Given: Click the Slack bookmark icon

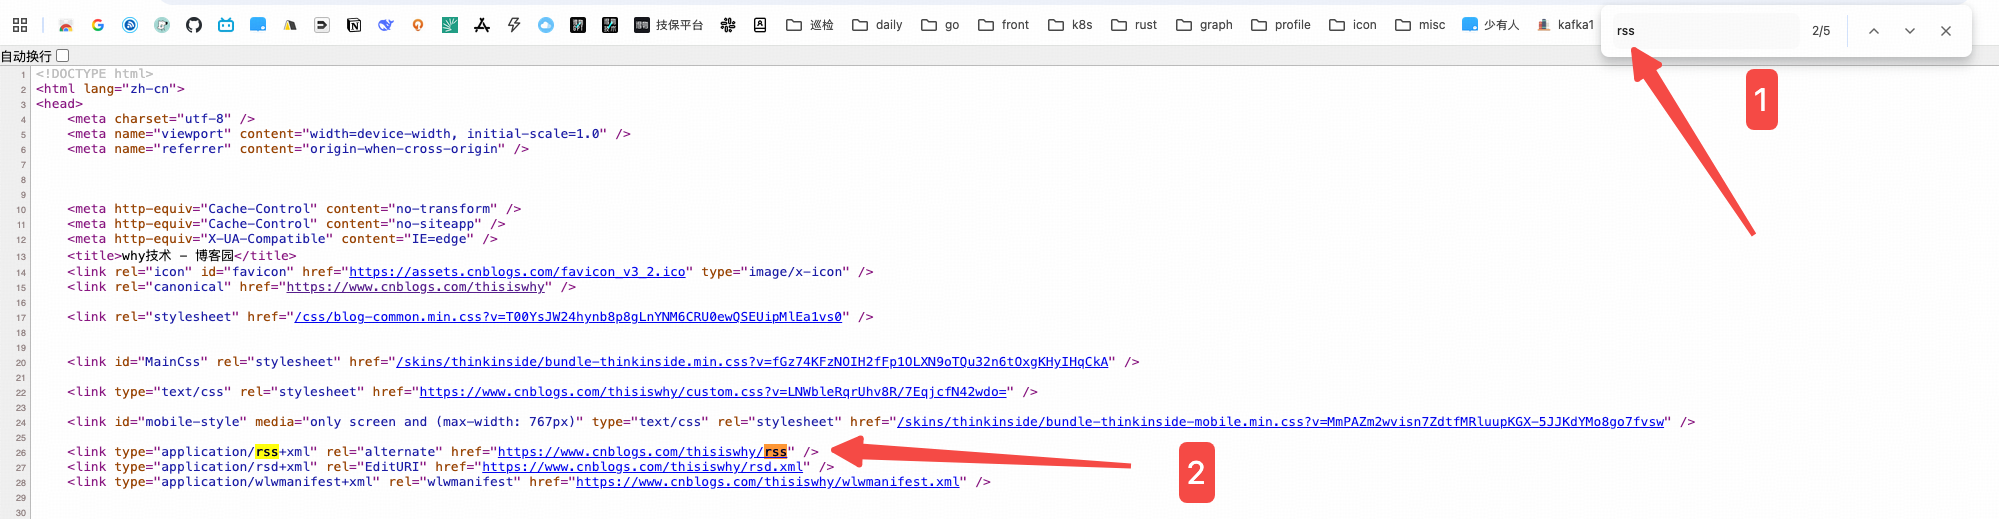Looking at the screenshot, I should click(728, 25).
